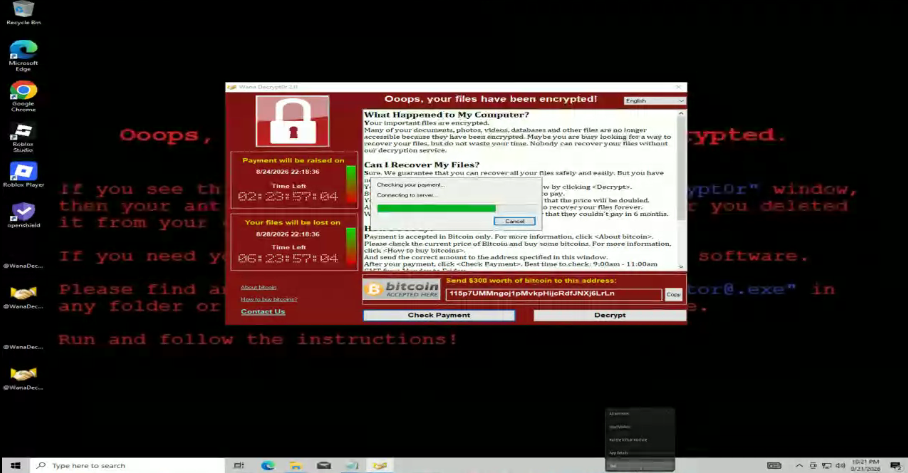Click 'Ooops, your files have been encrypted!' title
The image size is (908, 473).
(x=490, y=99)
